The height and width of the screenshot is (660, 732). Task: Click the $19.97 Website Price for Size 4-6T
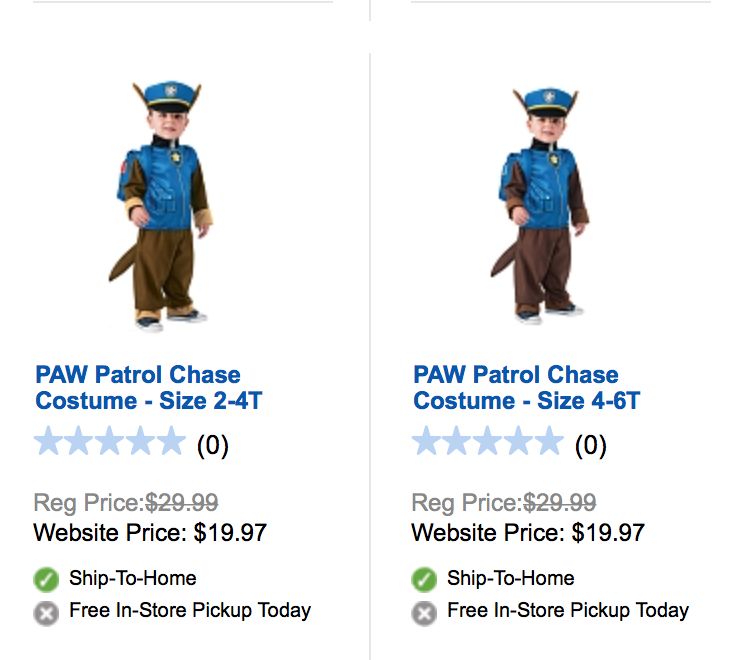coord(608,532)
